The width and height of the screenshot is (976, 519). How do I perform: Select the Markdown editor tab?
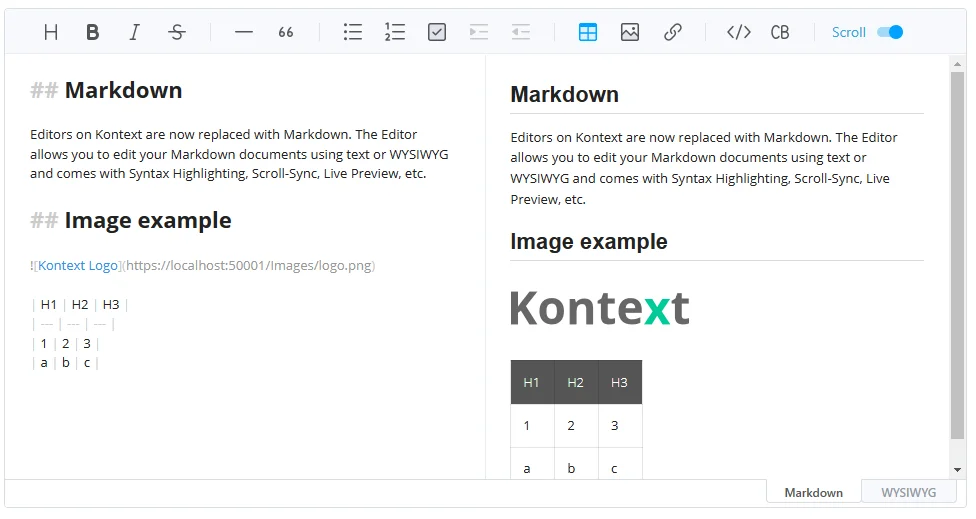click(x=813, y=492)
